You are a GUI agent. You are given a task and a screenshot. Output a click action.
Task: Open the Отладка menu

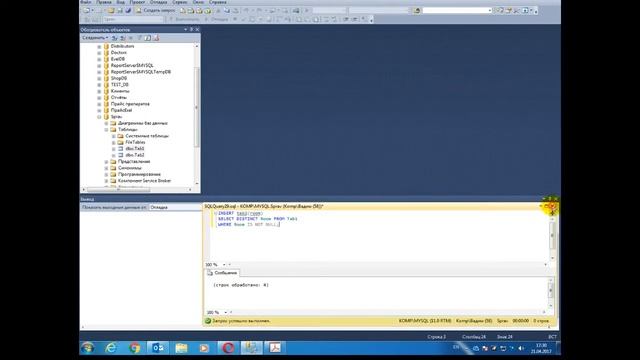pos(158,2)
